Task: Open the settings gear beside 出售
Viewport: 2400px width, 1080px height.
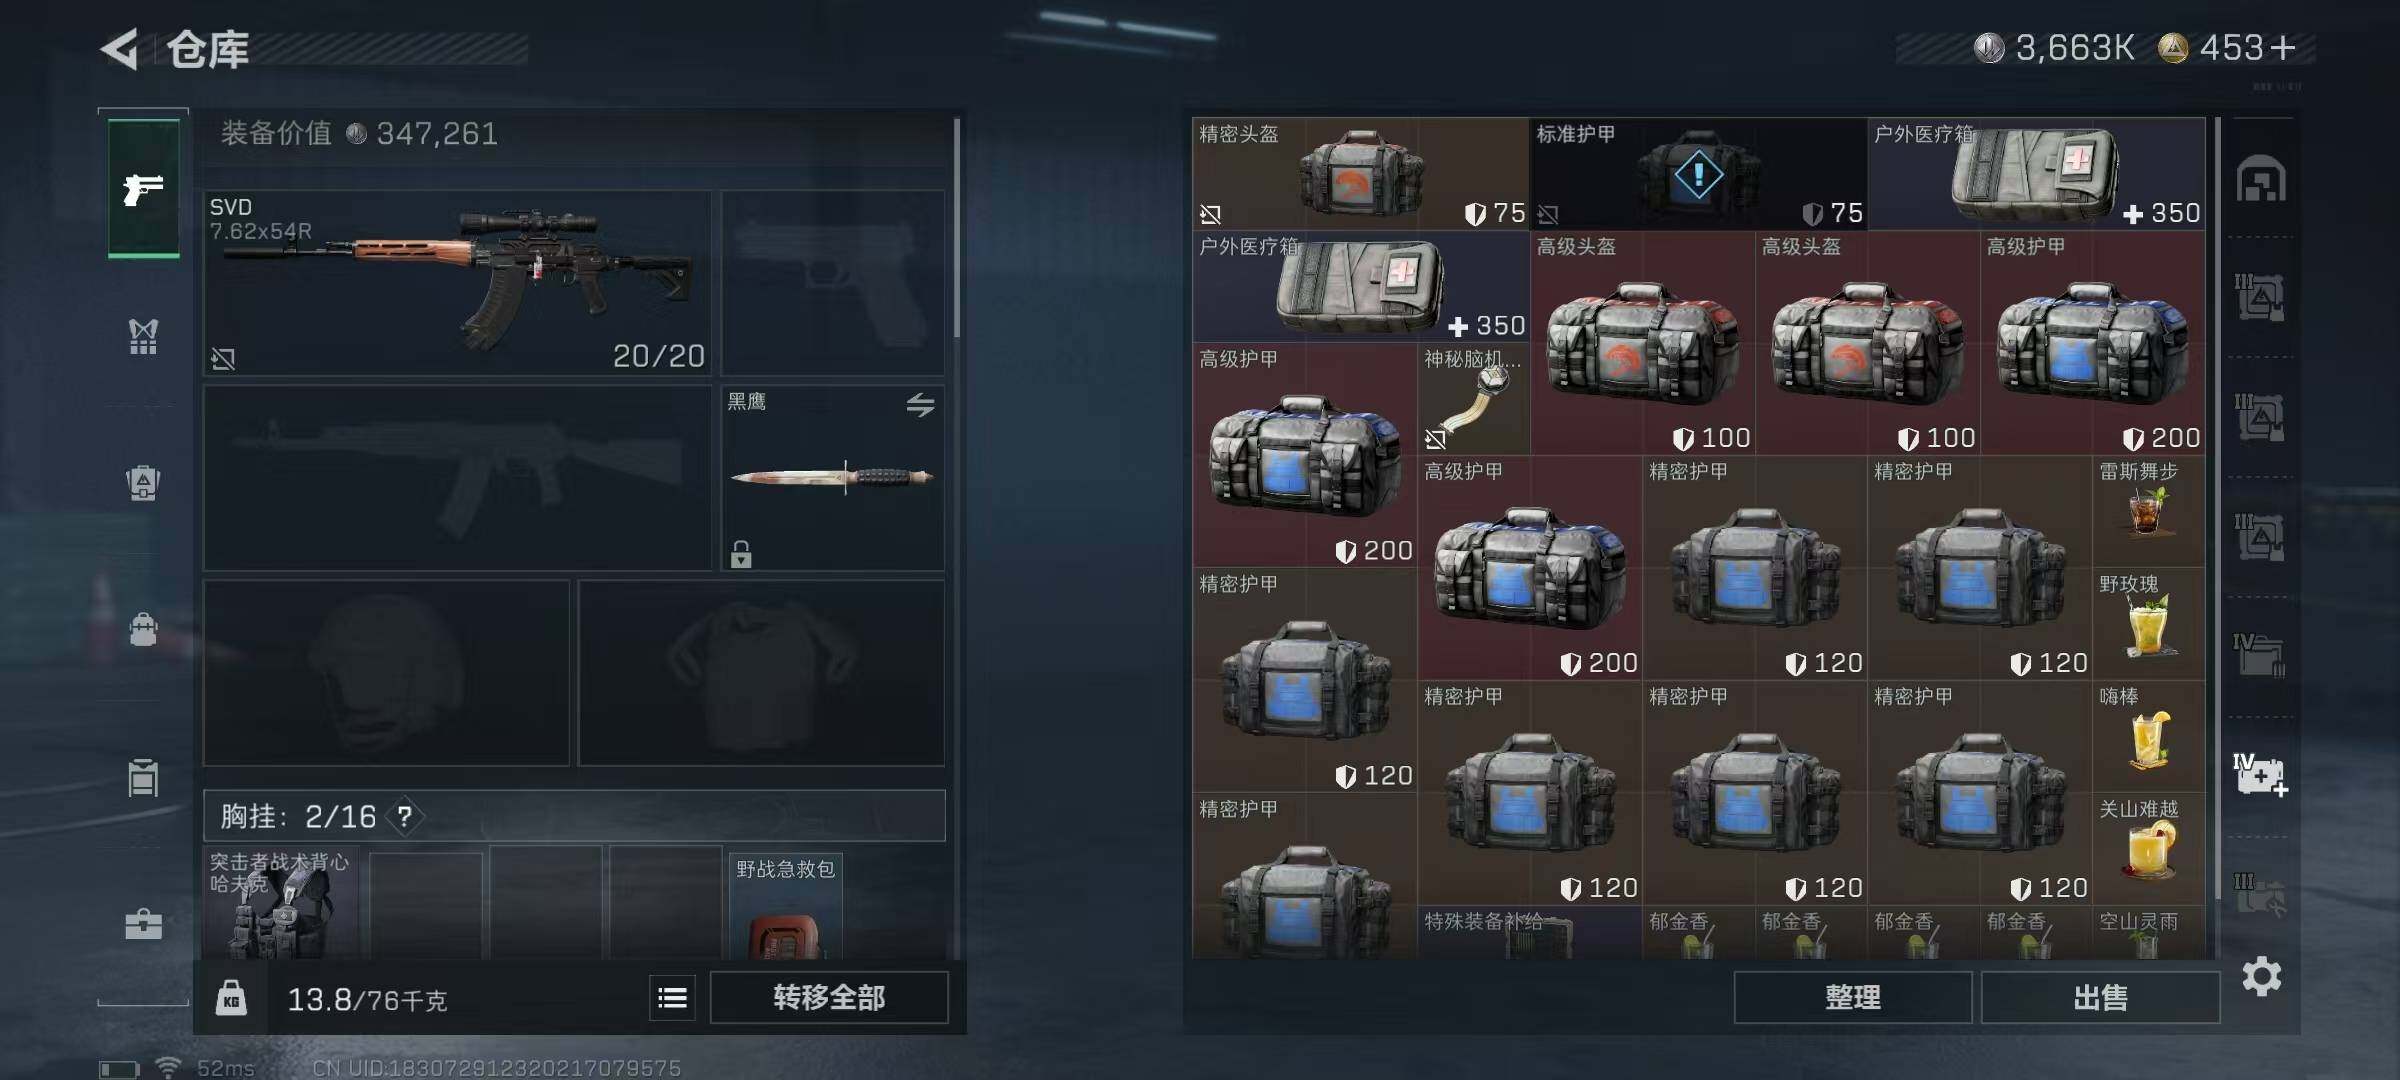Action: (2261, 976)
